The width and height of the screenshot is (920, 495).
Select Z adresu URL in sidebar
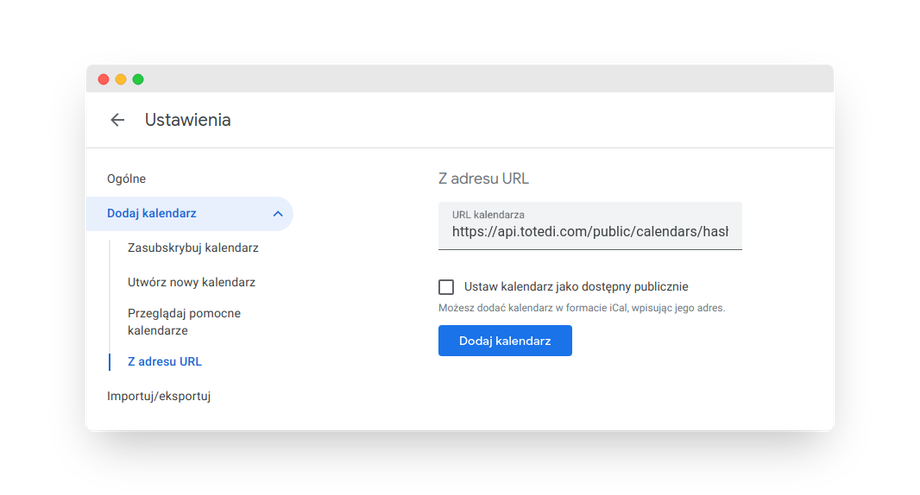pyautogui.click(x=165, y=361)
